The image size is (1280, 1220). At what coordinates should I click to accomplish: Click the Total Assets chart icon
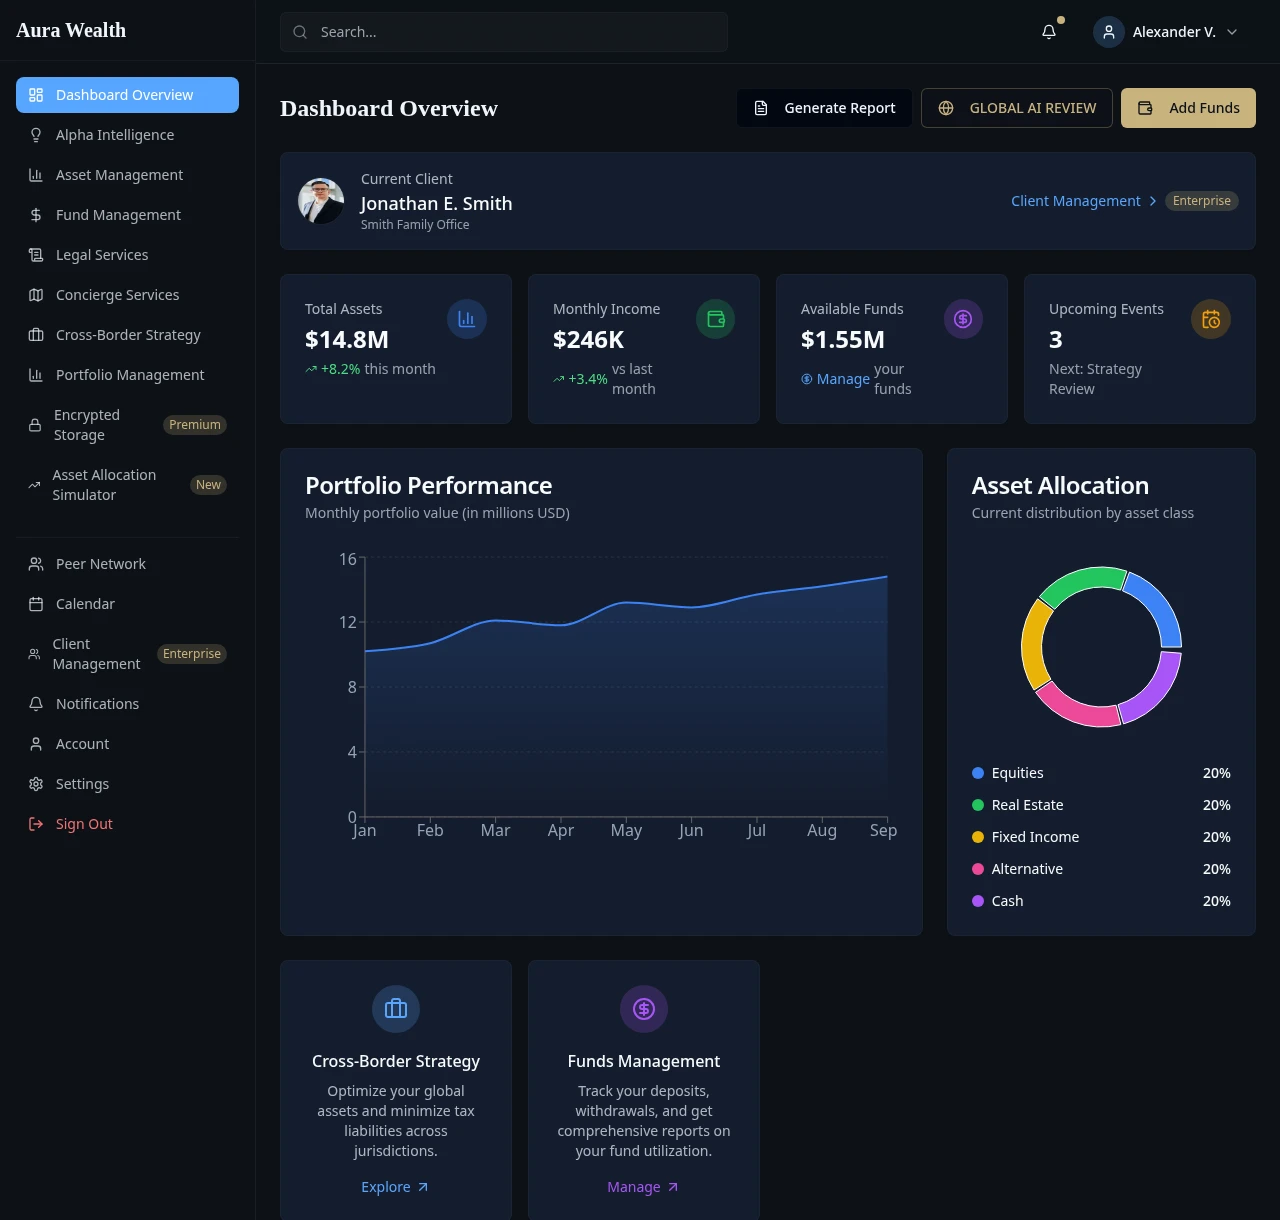pos(466,319)
